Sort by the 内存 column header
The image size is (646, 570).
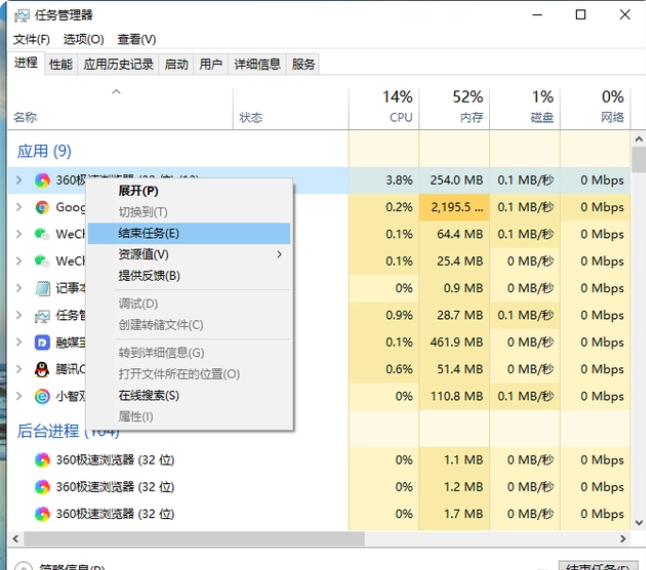point(454,108)
